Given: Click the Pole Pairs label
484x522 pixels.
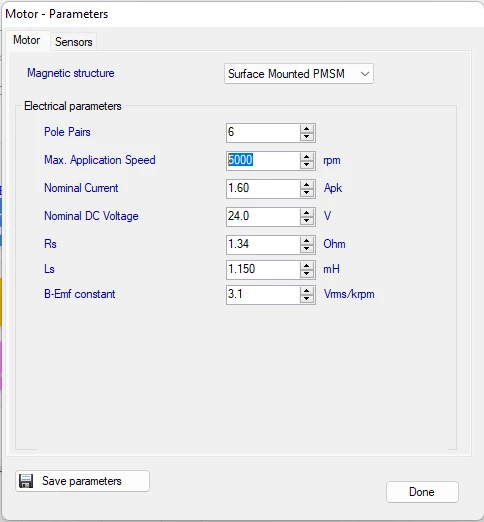Looking at the screenshot, I should [x=67, y=132].
